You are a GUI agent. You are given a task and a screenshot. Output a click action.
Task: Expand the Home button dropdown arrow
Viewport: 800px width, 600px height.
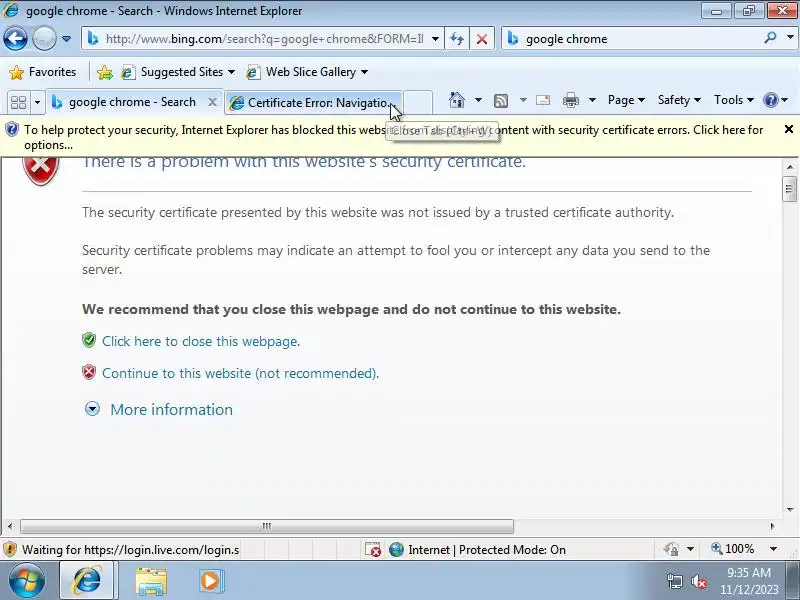click(x=478, y=100)
